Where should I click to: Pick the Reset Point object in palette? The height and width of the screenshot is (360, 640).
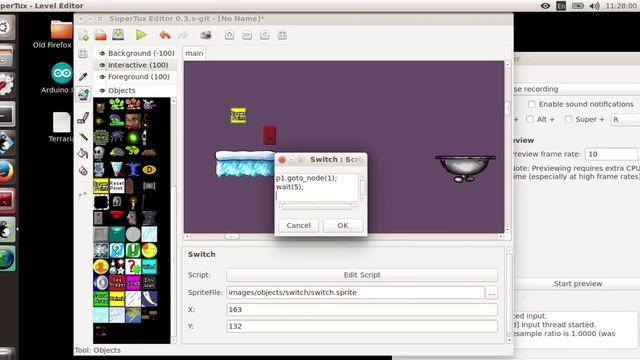click(x=117, y=186)
